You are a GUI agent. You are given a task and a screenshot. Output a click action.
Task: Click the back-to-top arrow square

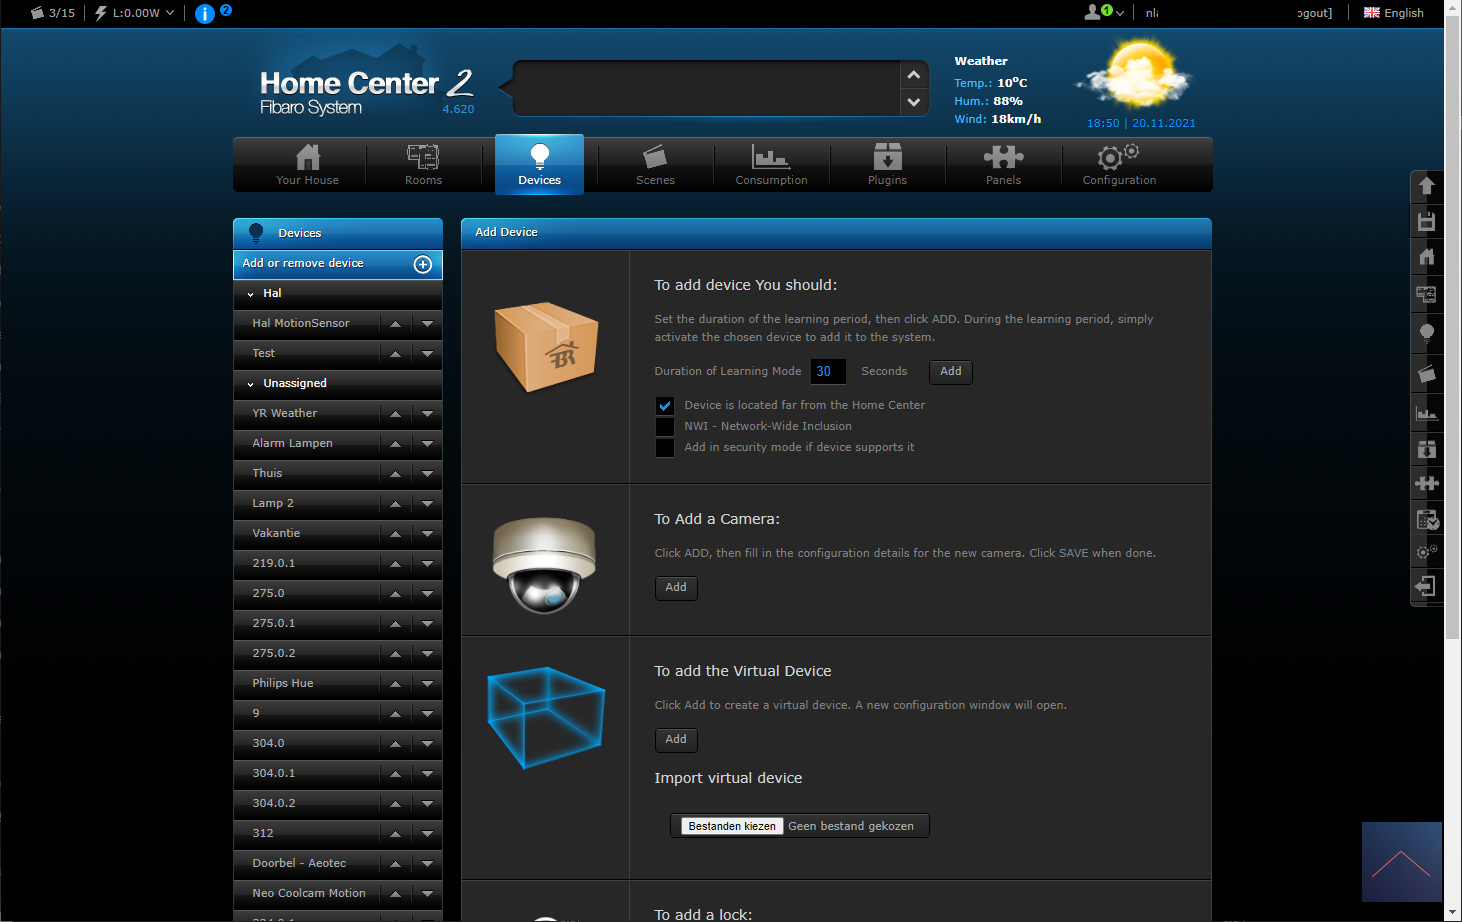tap(1402, 862)
